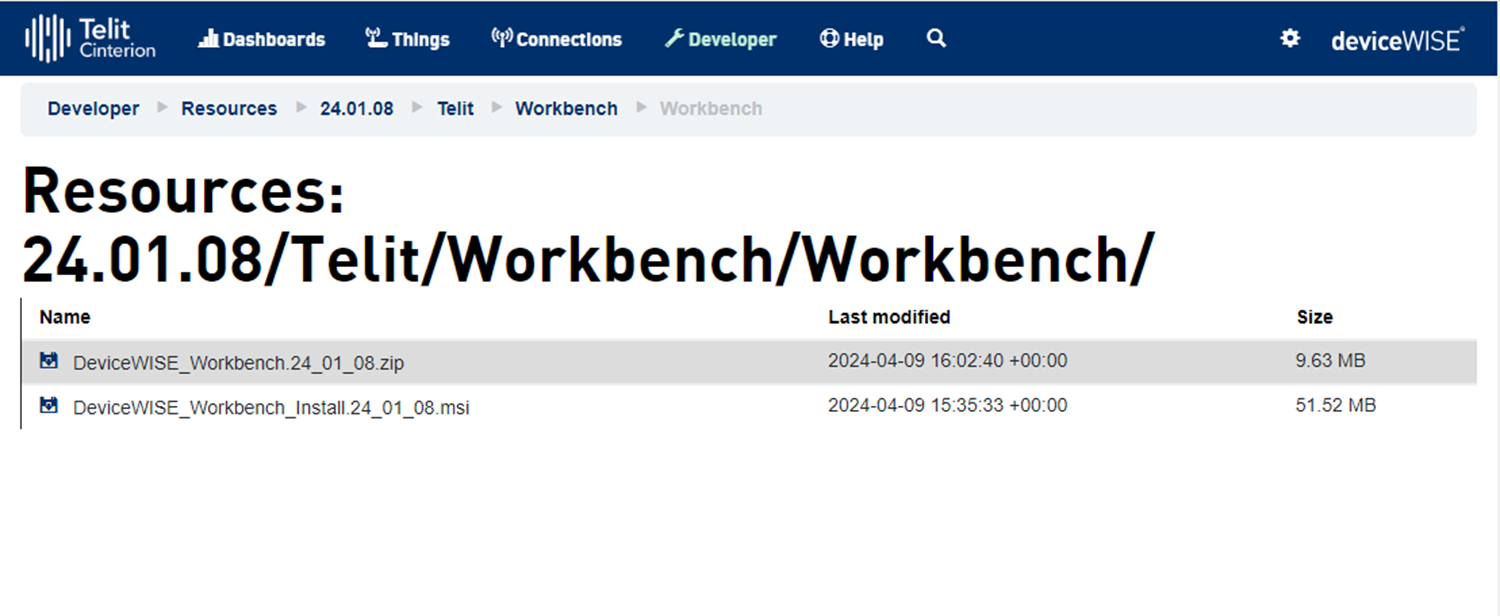Click the 2024-04-09 15:35:33 timestamp
Image resolution: width=1500 pixels, height=616 pixels.
pyautogui.click(x=947, y=405)
